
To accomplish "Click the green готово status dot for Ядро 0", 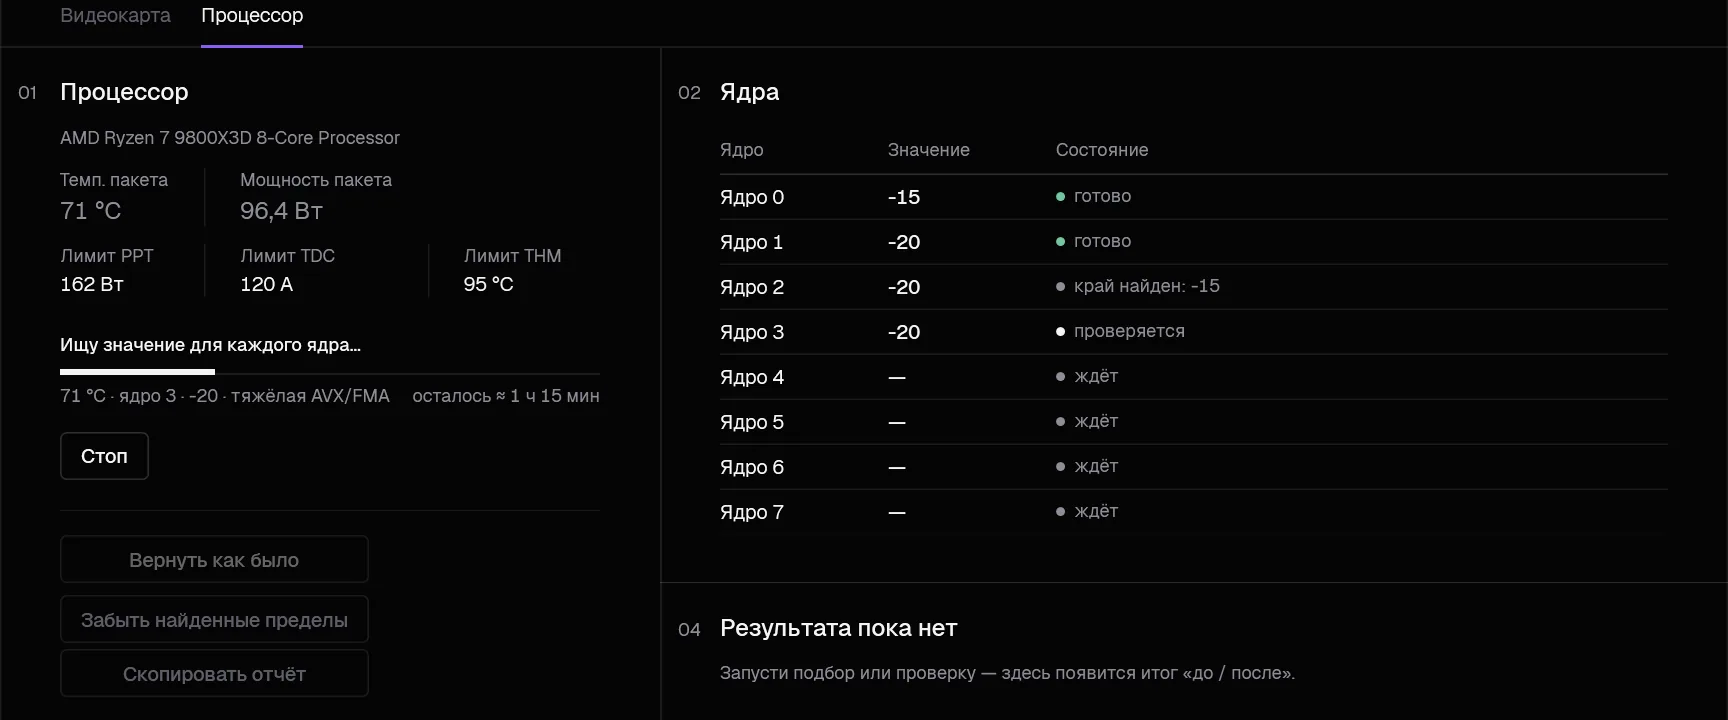I will [1060, 196].
